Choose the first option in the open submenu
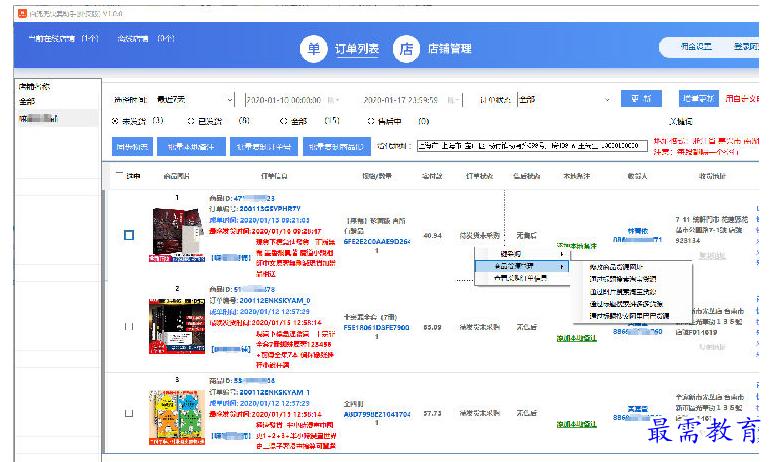This screenshot has height=462, width=769. click(616, 267)
